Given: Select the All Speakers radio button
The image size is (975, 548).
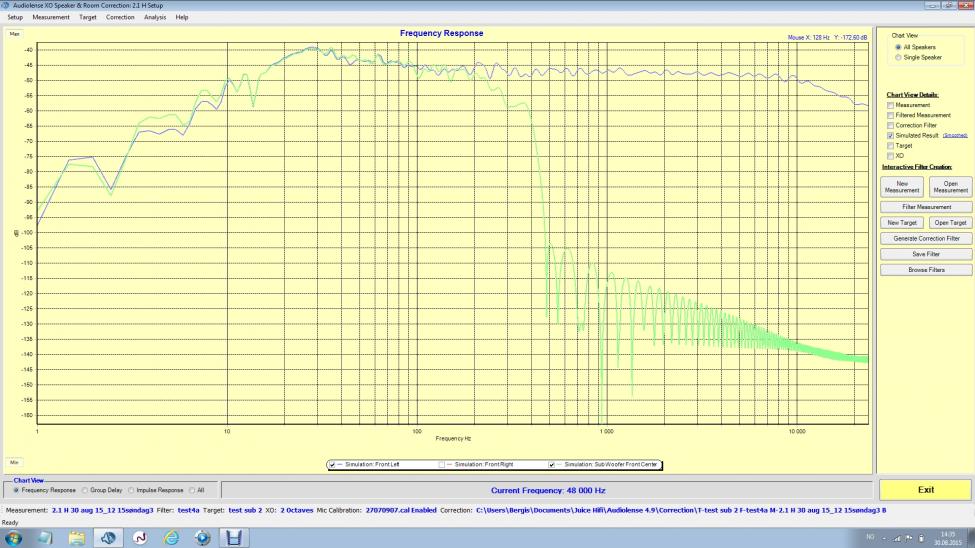Looking at the screenshot, I should pyautogui.click(x=898, y=47).
